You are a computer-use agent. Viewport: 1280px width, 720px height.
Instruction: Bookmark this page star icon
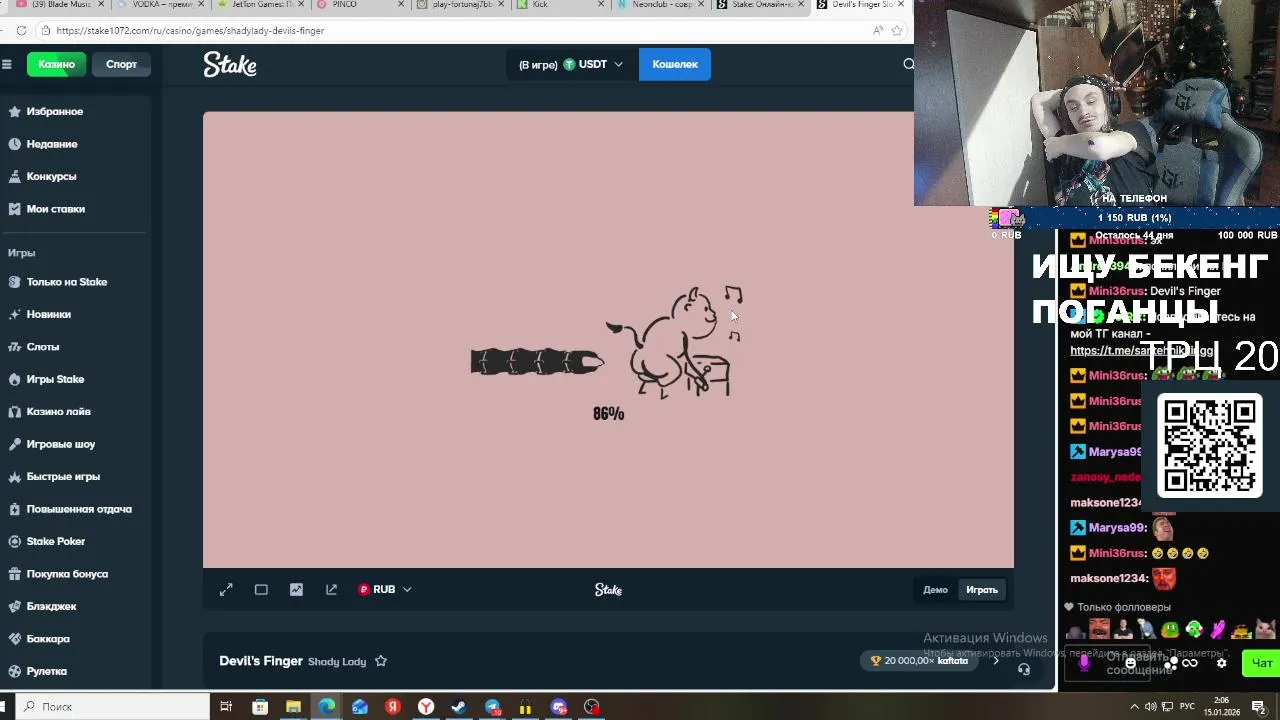point(896,30)
